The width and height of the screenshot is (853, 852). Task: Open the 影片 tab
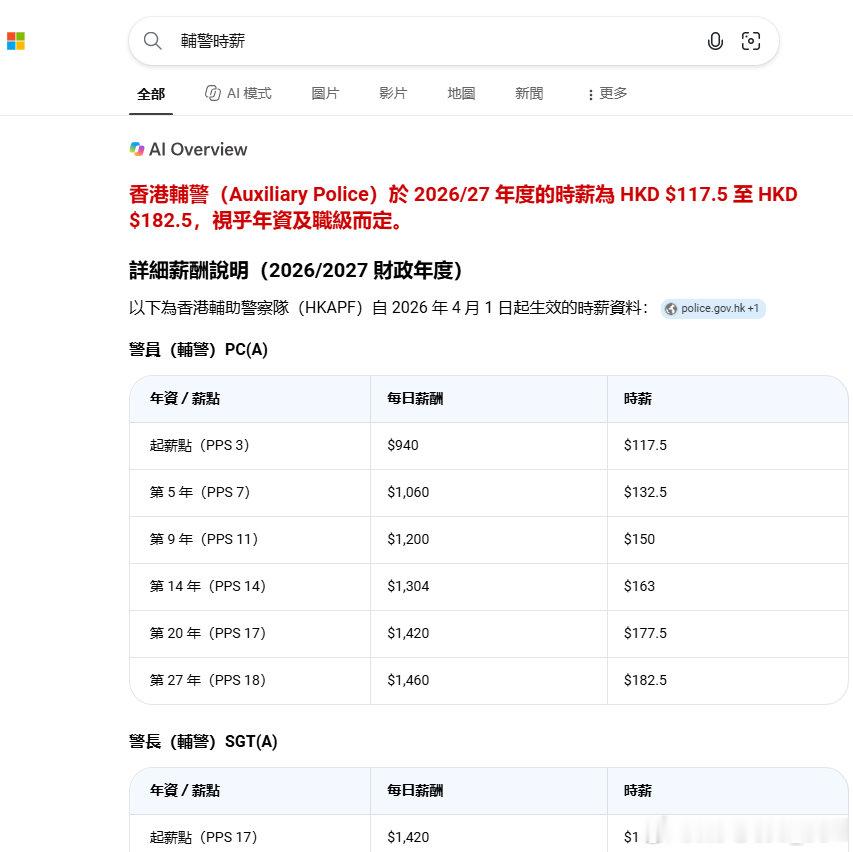pos(393,93)
